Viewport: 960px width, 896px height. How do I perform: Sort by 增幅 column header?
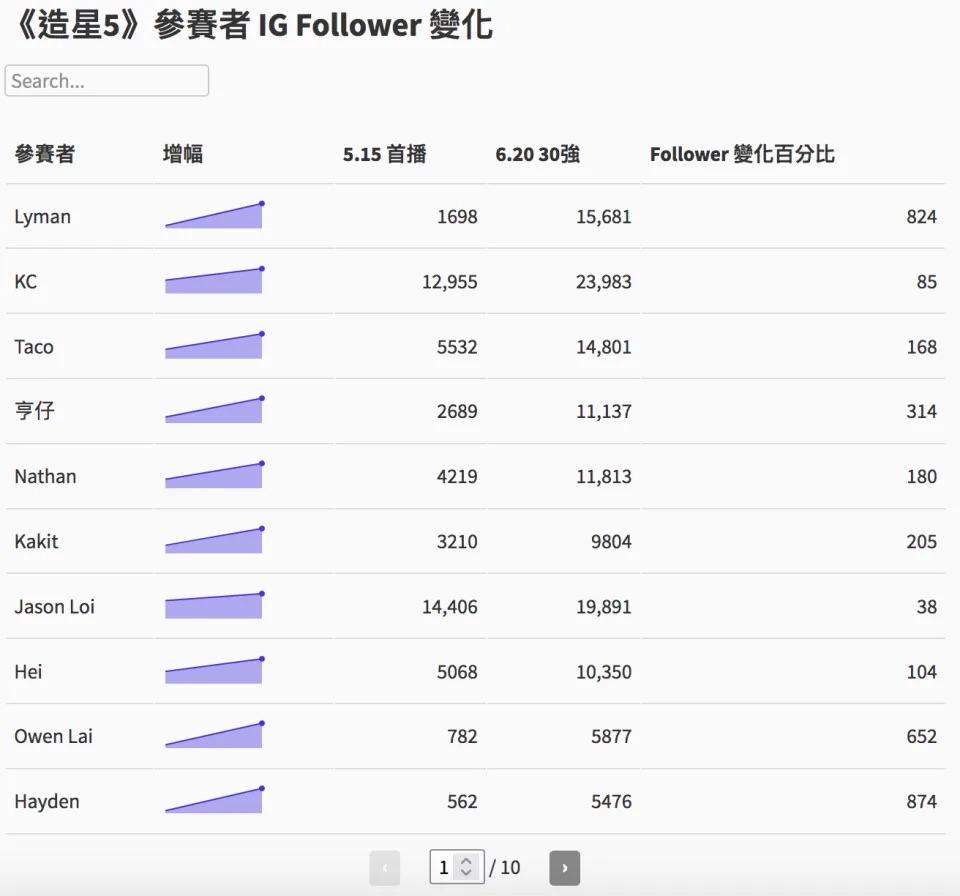click(183, 154)
